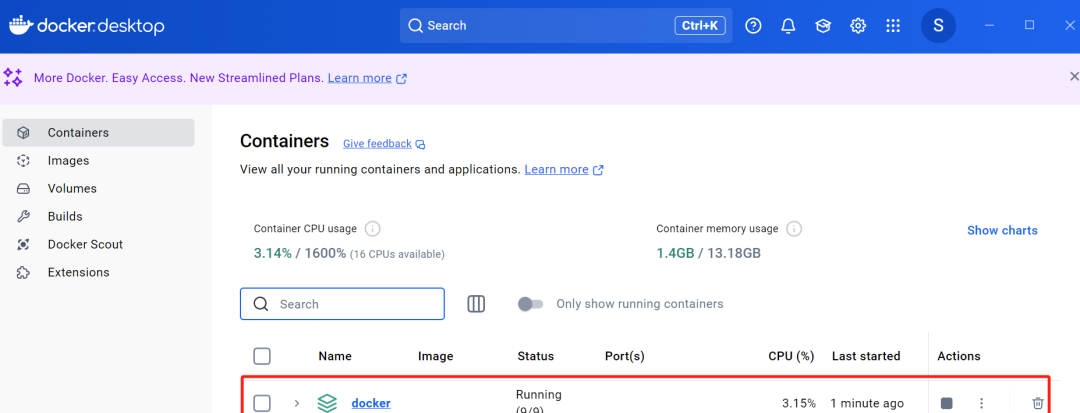
Task: Focus the containers Search field
Action: 342,304
